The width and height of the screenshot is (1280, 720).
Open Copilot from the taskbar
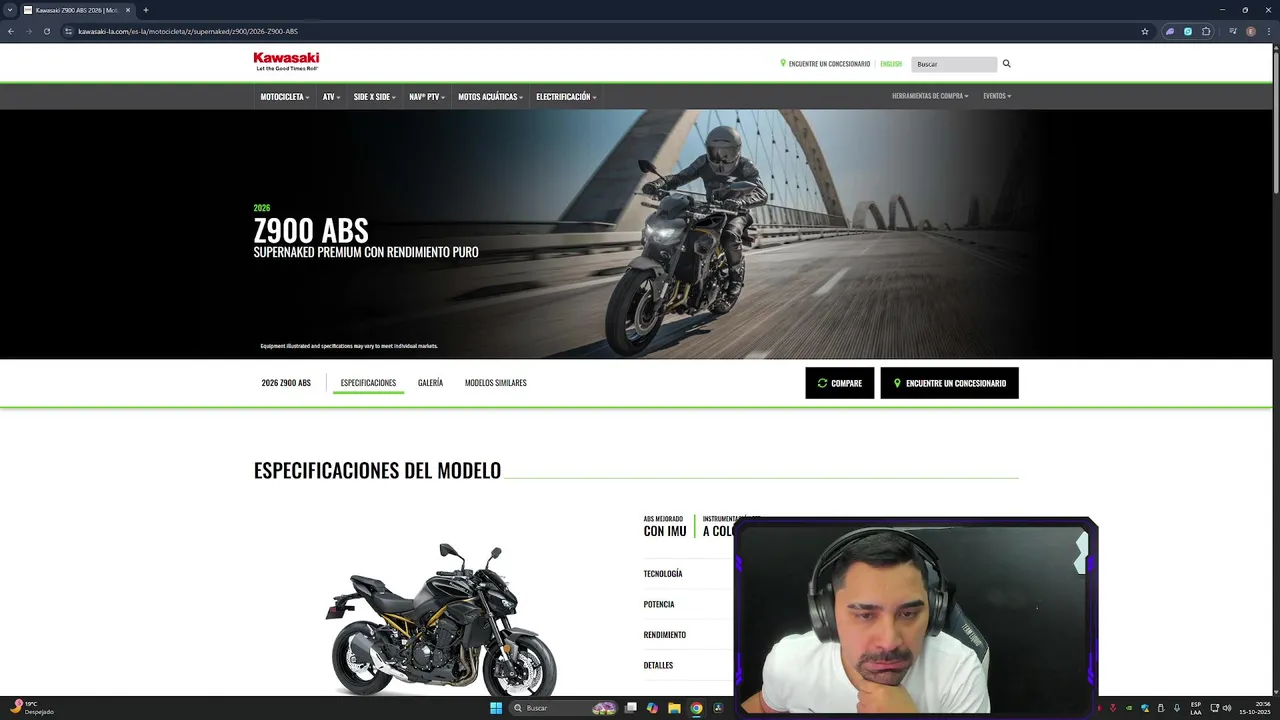pos(652,708)
